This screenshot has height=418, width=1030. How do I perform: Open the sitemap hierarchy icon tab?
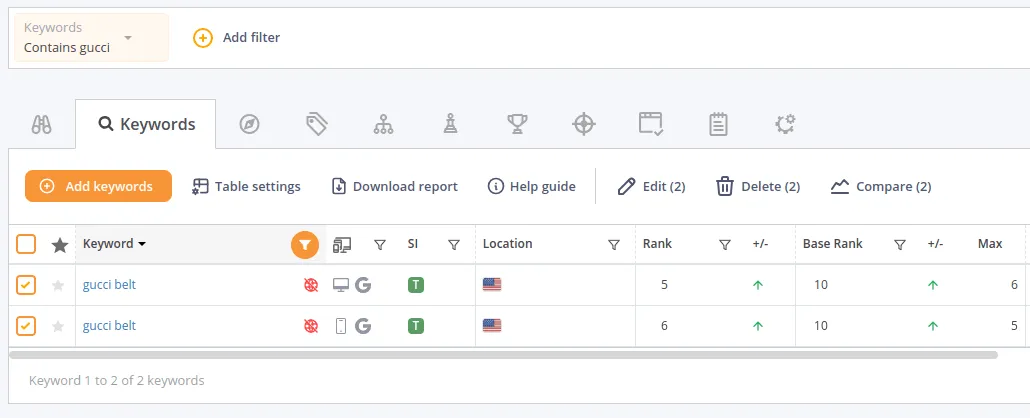[383, 124]
